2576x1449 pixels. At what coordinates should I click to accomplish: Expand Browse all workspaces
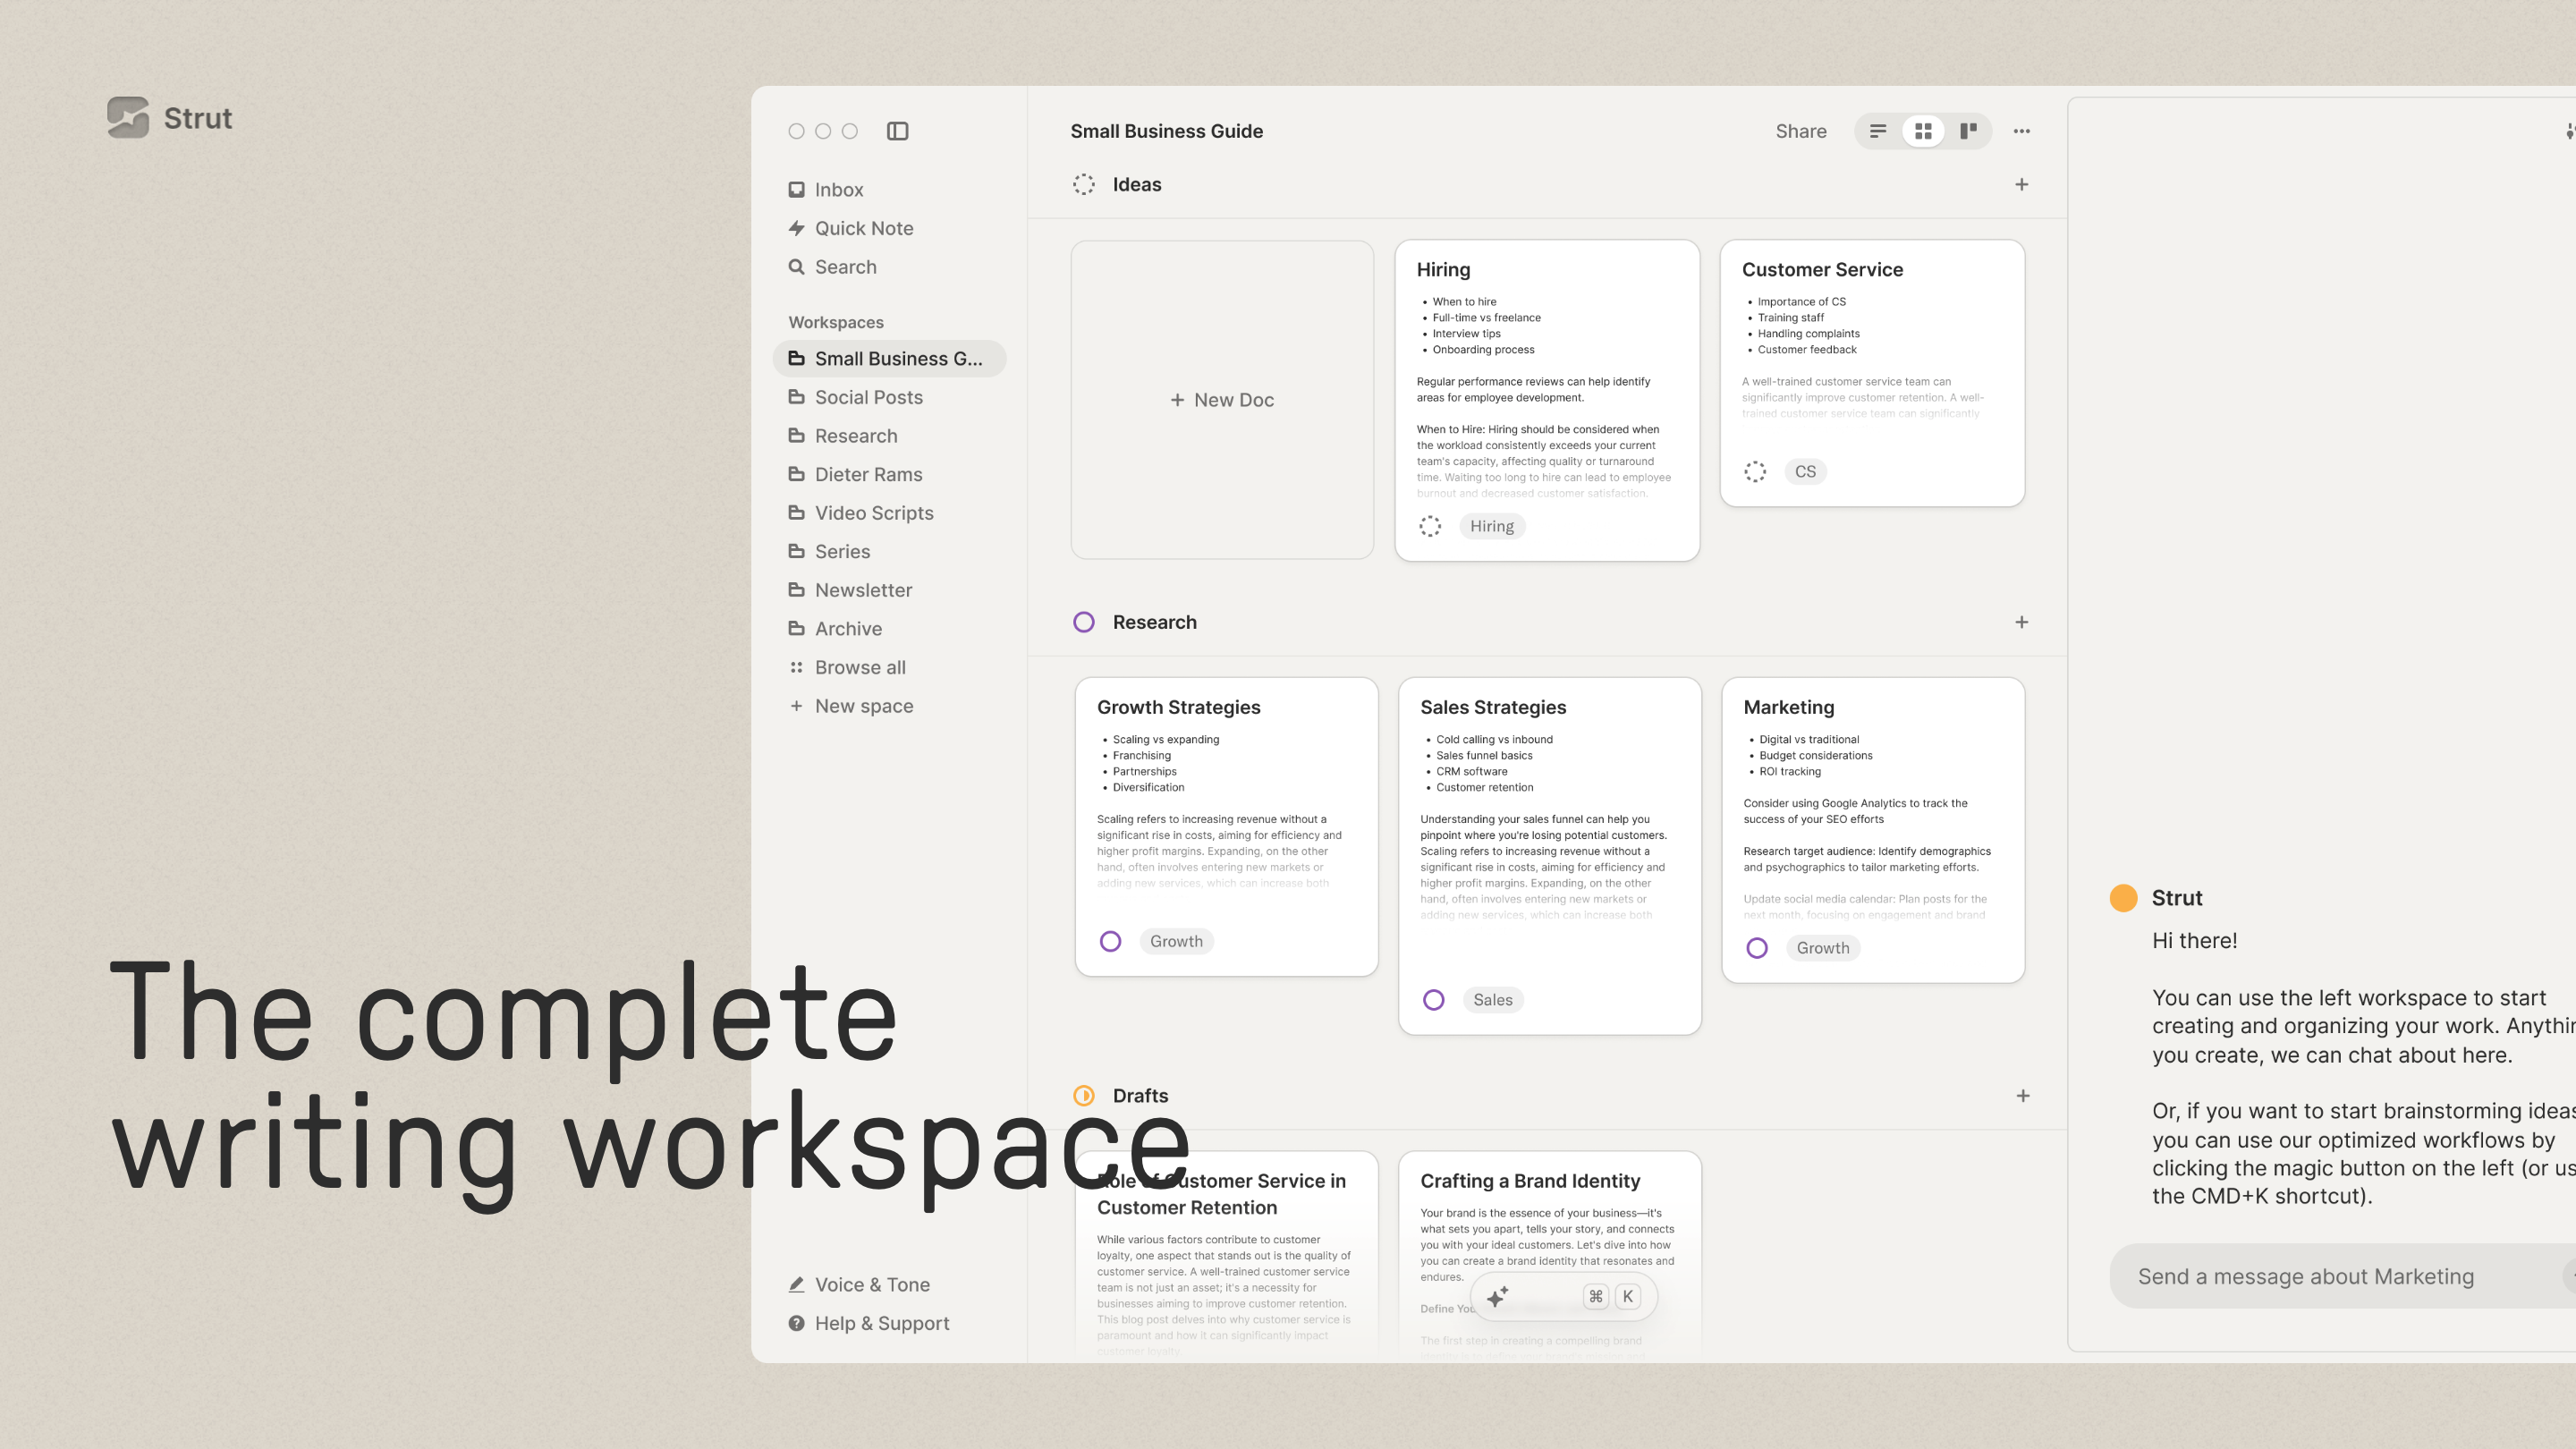point(859,667)
